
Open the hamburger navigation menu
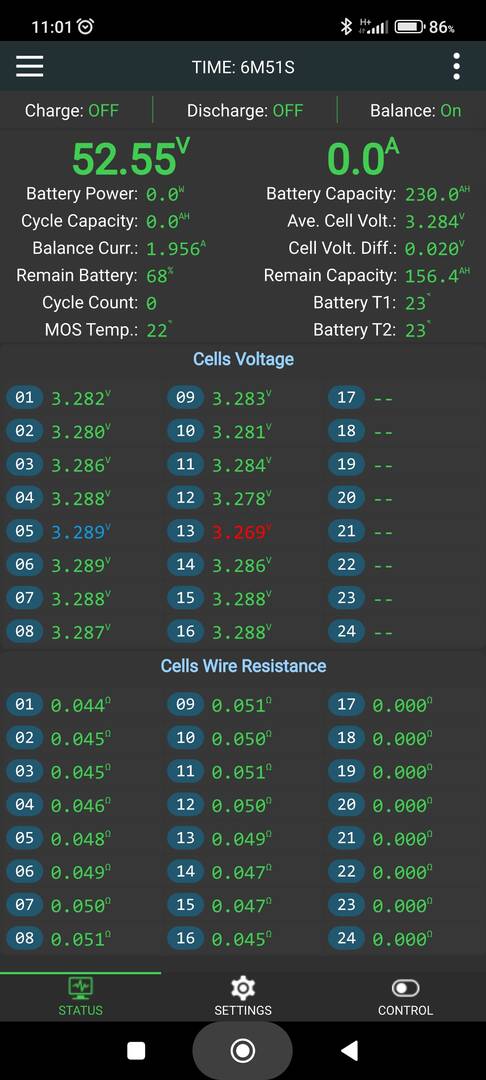pos(30,66)
